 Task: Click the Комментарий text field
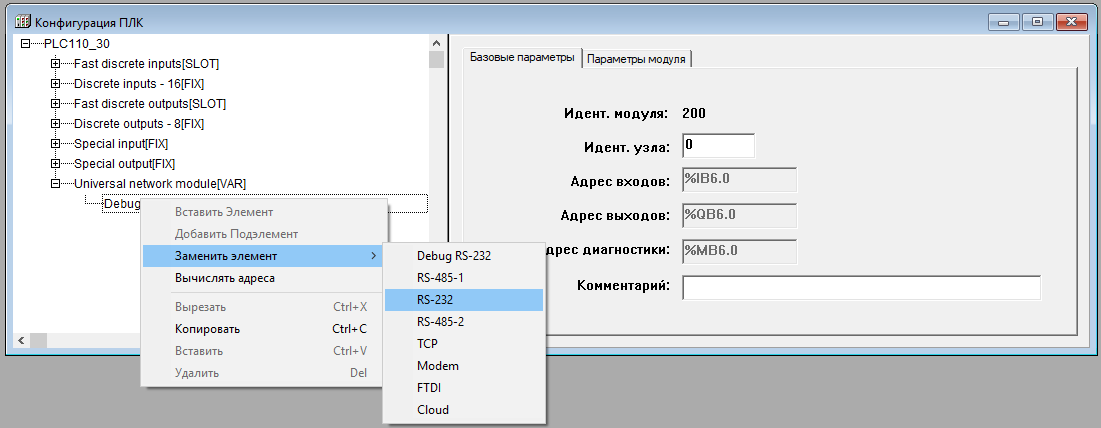click(861, 287)
